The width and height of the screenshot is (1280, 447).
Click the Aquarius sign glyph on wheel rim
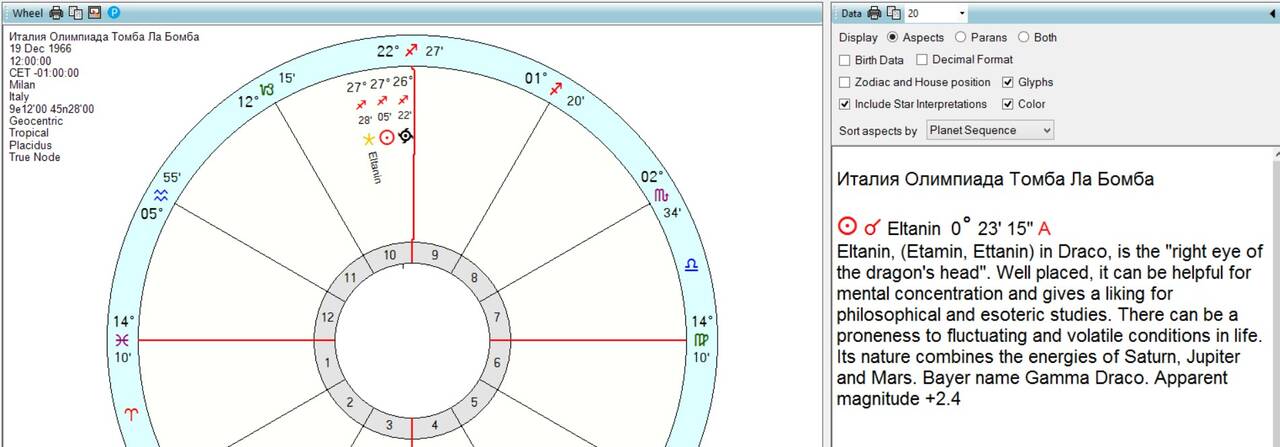coord(160,196)
